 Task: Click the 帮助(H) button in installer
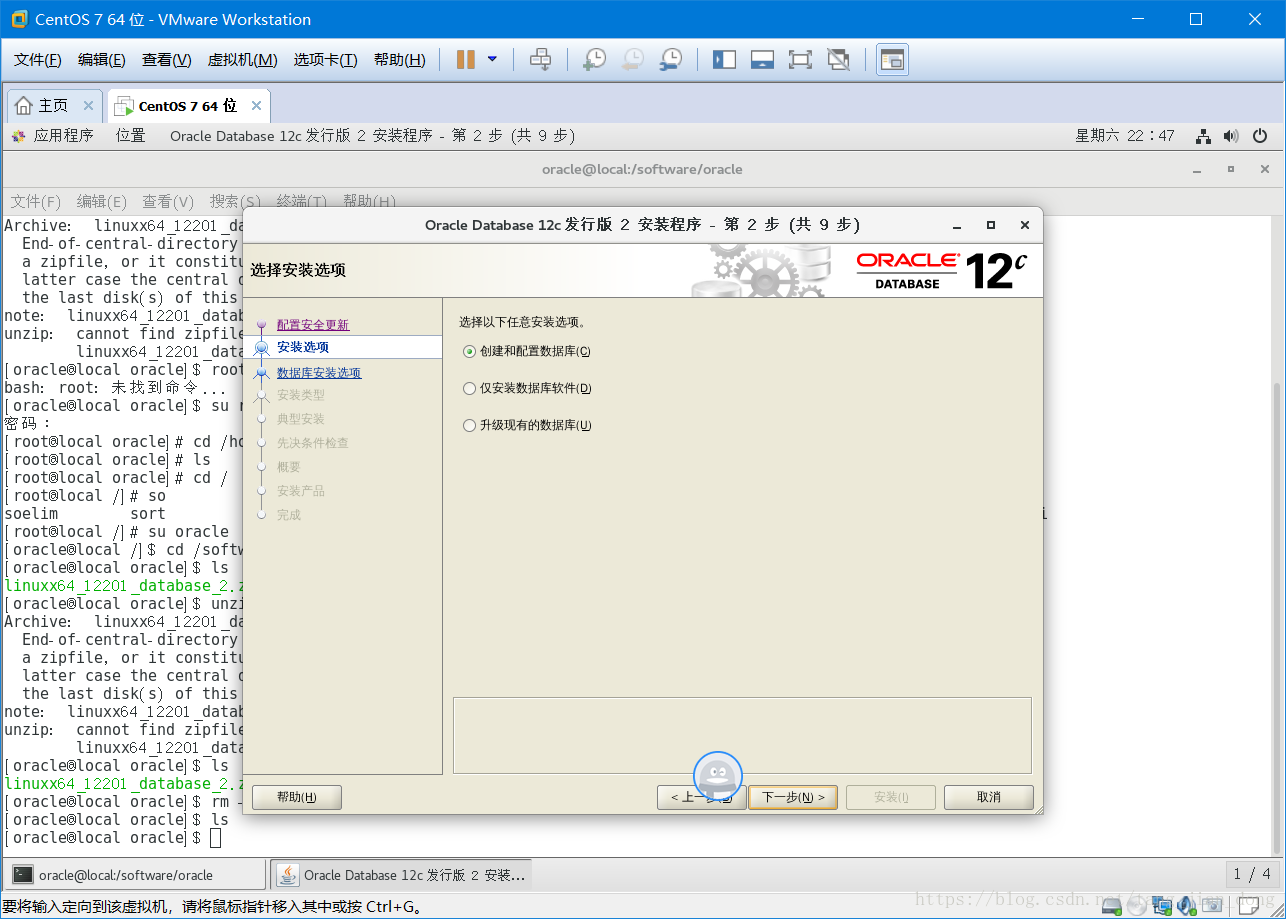[297, 797]
